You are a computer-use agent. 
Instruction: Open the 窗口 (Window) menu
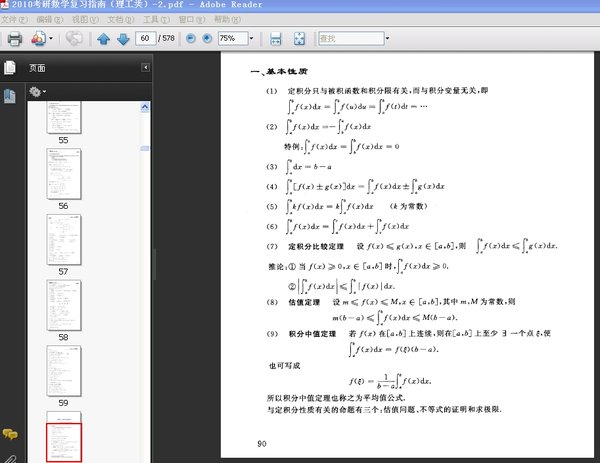[192, 20]
